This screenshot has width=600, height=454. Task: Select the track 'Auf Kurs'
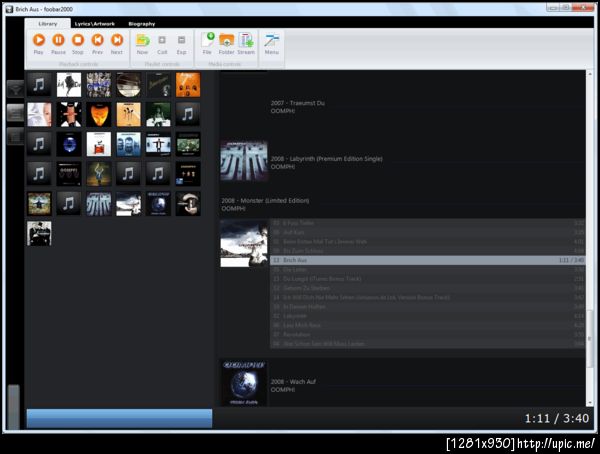pyautogui.click(x=428, y=232)
